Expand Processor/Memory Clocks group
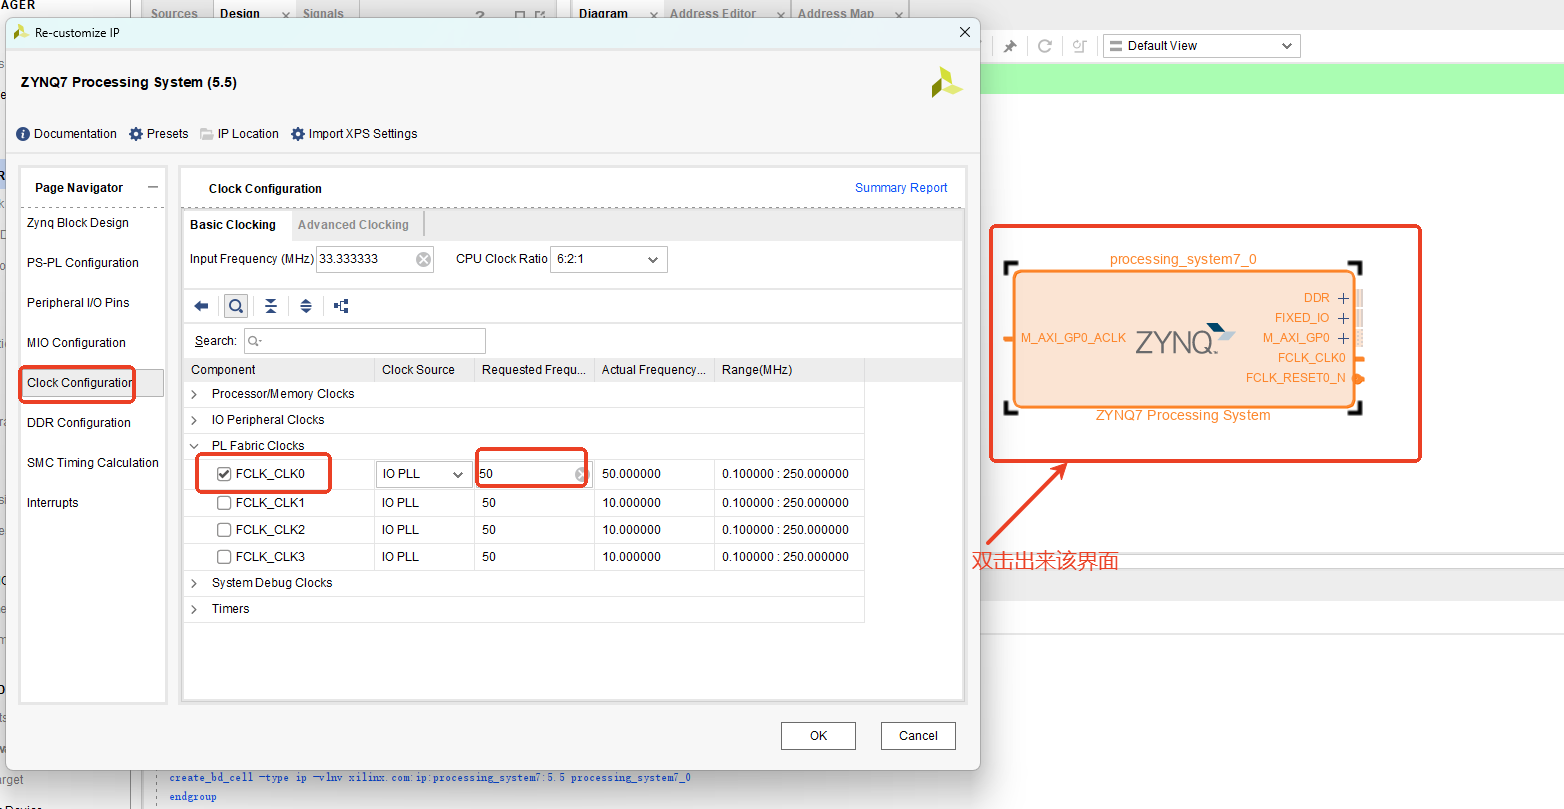Viewport: 1564px width, 809px height. click(x=194, y=394)
